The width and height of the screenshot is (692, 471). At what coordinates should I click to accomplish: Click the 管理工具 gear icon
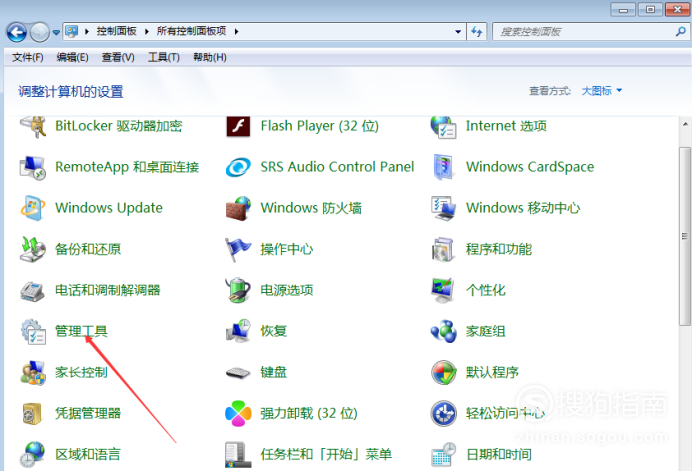[34, 332]
